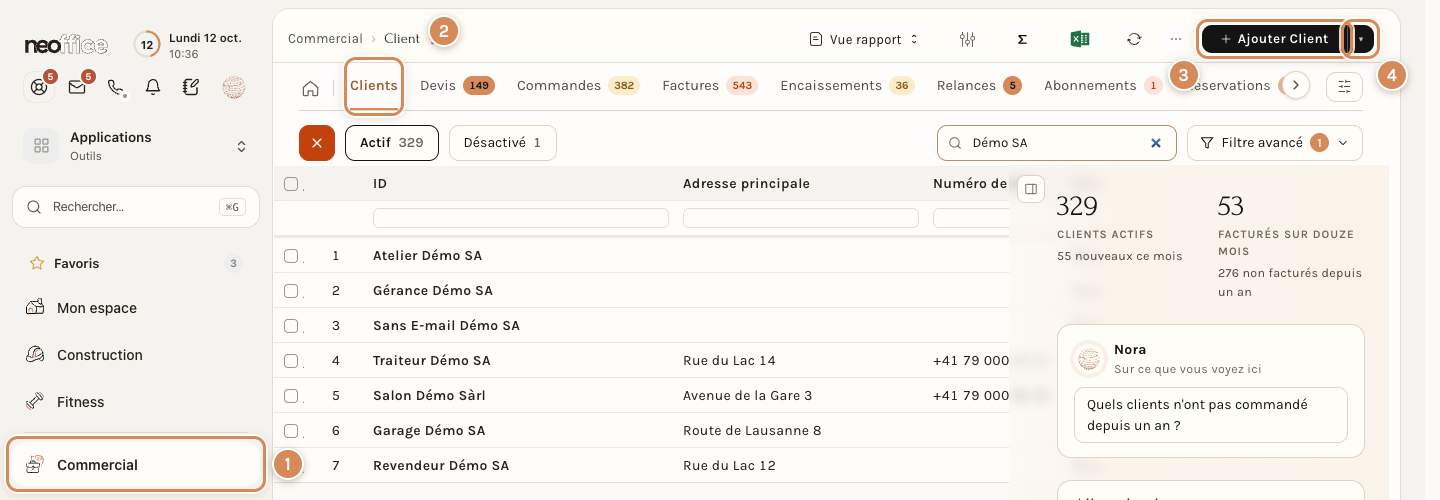1440x500 pixels.
Task: Click the date ring showing 12
Action: (x=147, y=45)
